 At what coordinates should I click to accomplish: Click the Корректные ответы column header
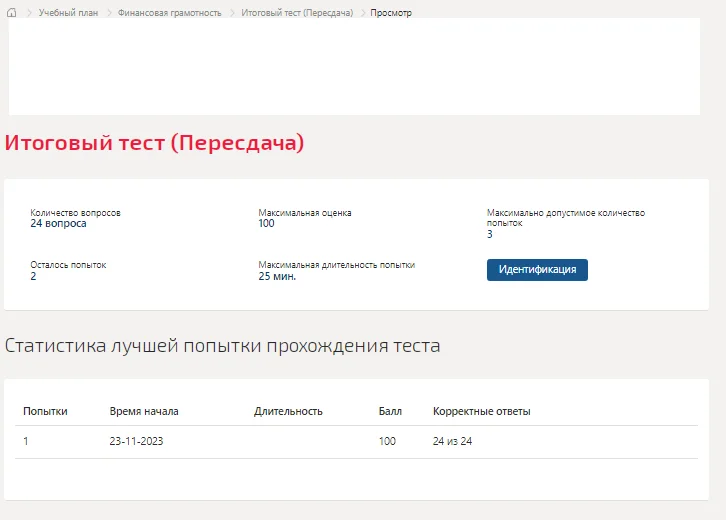pyautogui.click(x=482, y=411)
